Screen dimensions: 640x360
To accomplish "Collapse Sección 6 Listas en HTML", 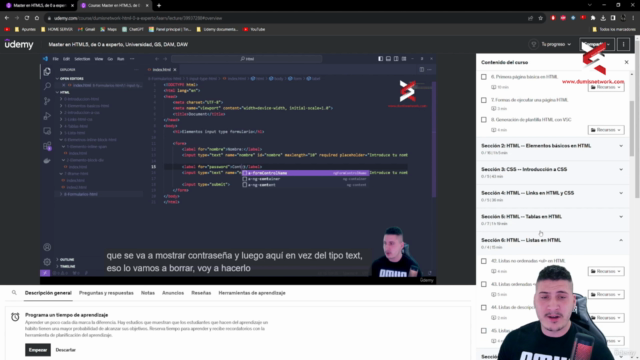I will pyautogui.click(x=553, y=244).
